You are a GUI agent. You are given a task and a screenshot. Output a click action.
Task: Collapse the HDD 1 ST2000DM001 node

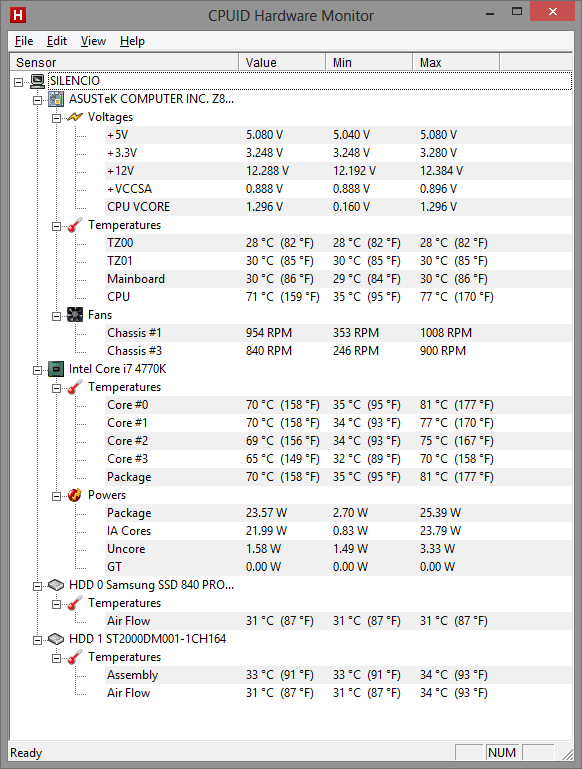[37, 641]
